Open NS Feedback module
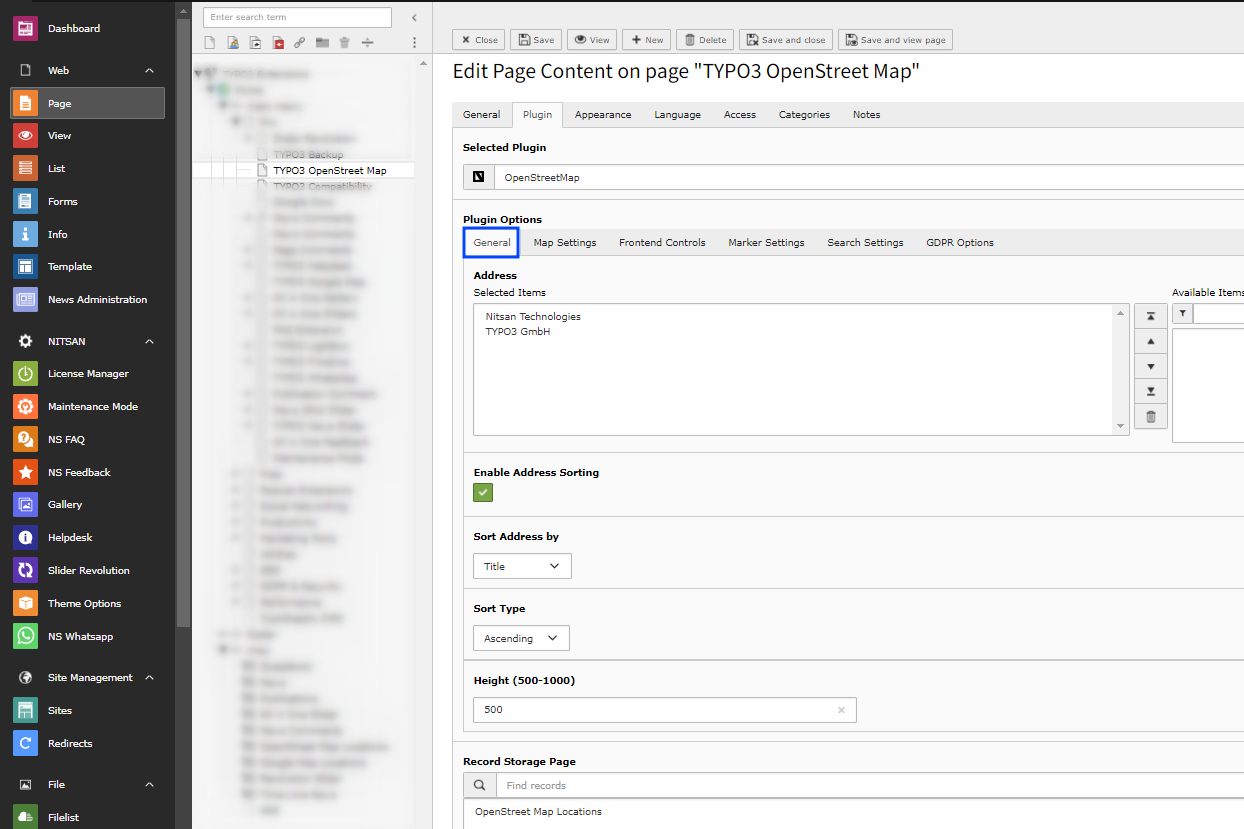This screenshot has width=1244, height=829. [x=88, y=472]
